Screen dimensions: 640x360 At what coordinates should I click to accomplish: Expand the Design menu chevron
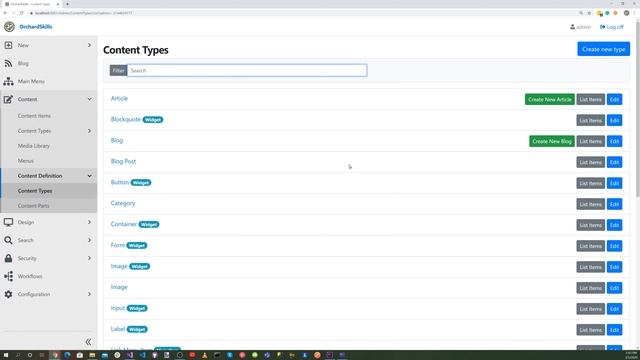tap(89, 222)
